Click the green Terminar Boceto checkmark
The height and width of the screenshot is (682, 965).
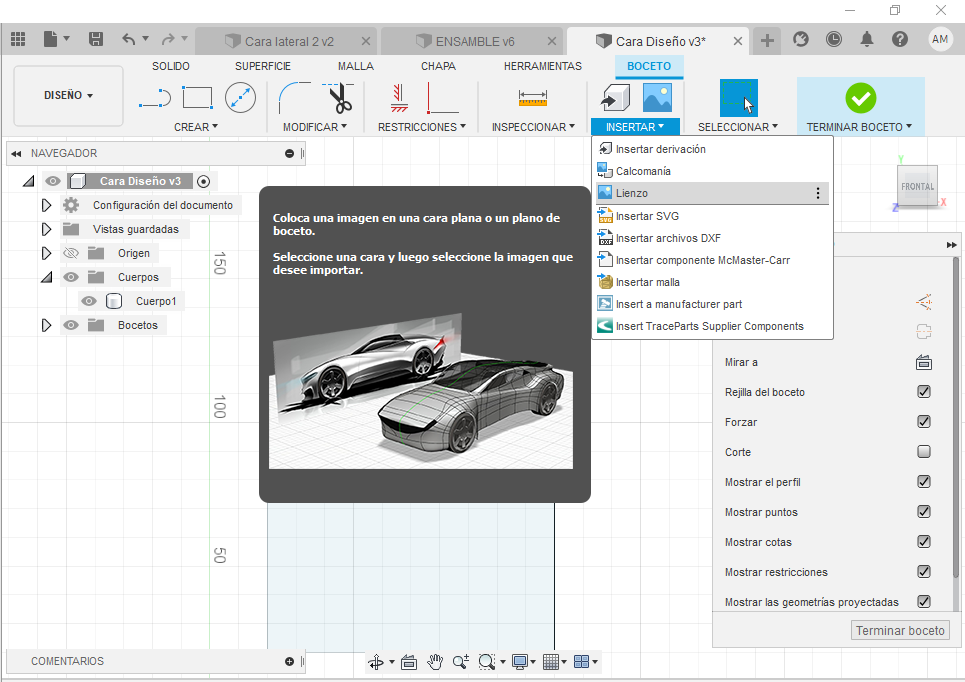point(860,98)
